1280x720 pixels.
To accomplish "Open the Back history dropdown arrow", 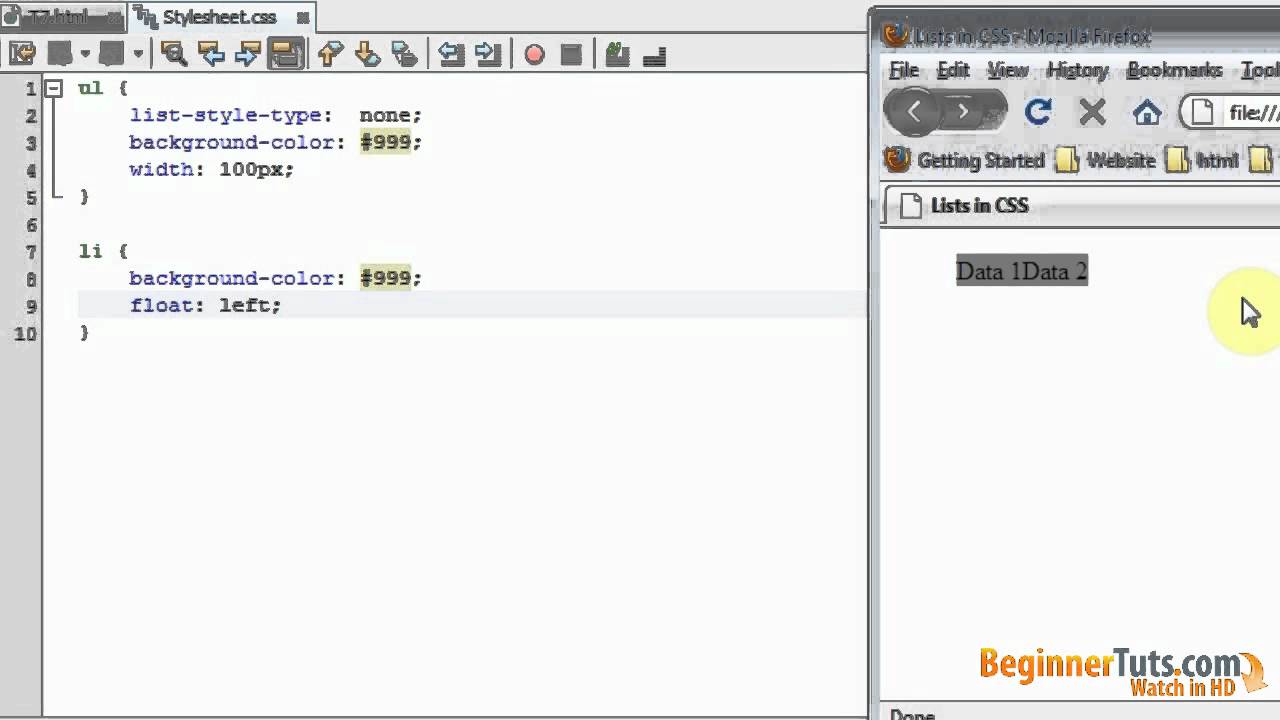I will click(x=85, y=54).
